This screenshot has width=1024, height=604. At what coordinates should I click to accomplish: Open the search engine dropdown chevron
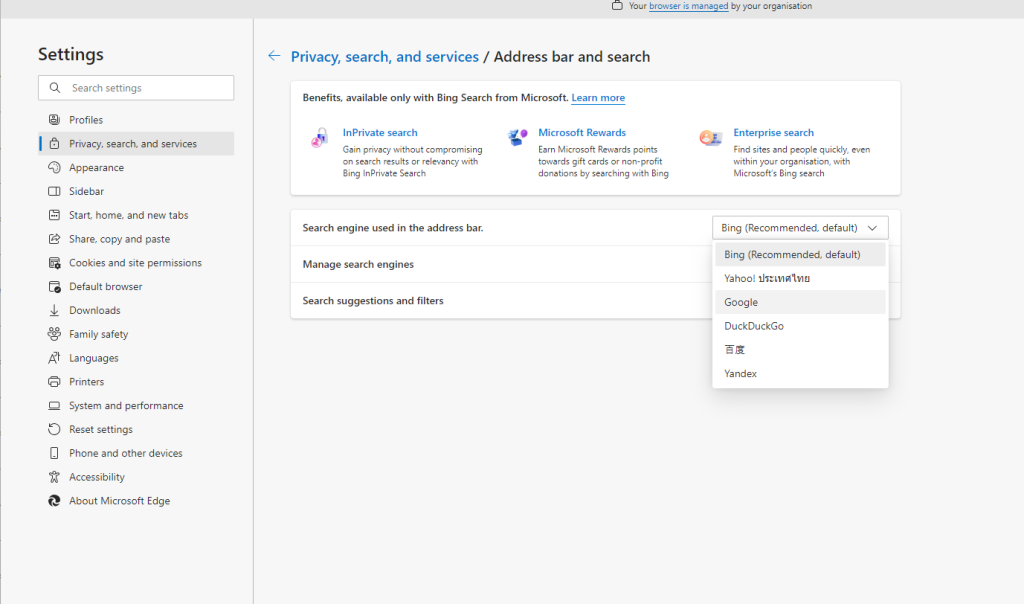872,227
